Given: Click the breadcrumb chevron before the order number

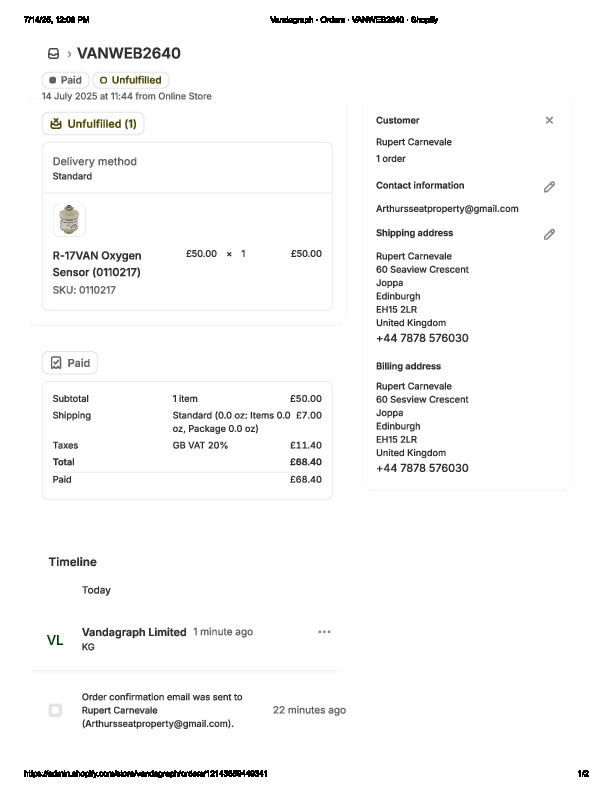Looking at the screenshot, I should tap(69, 54).
